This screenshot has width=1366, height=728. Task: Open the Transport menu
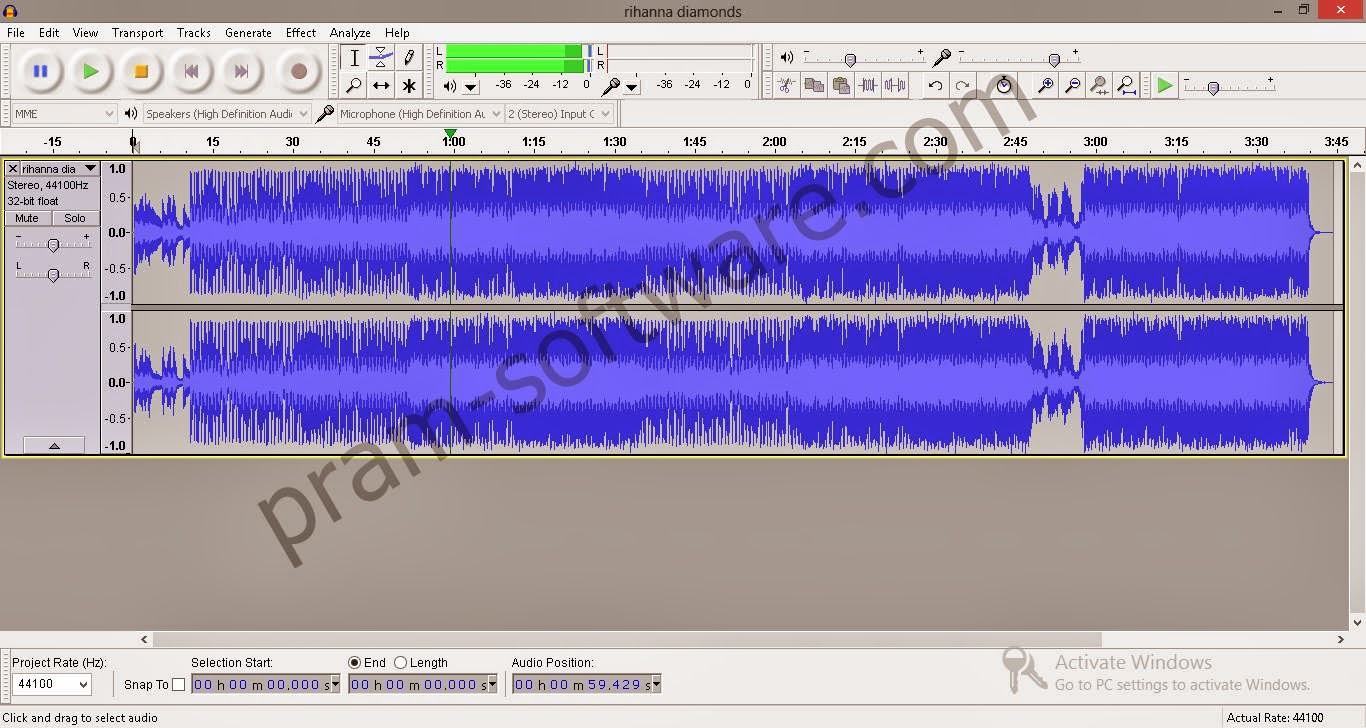click(137, 33)
